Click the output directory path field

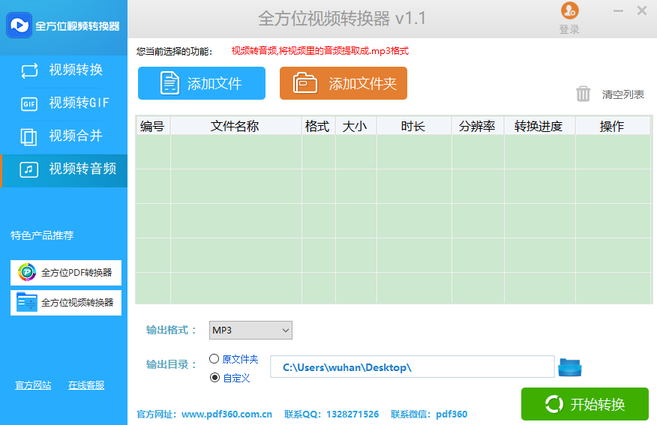(x=412, y=367)
